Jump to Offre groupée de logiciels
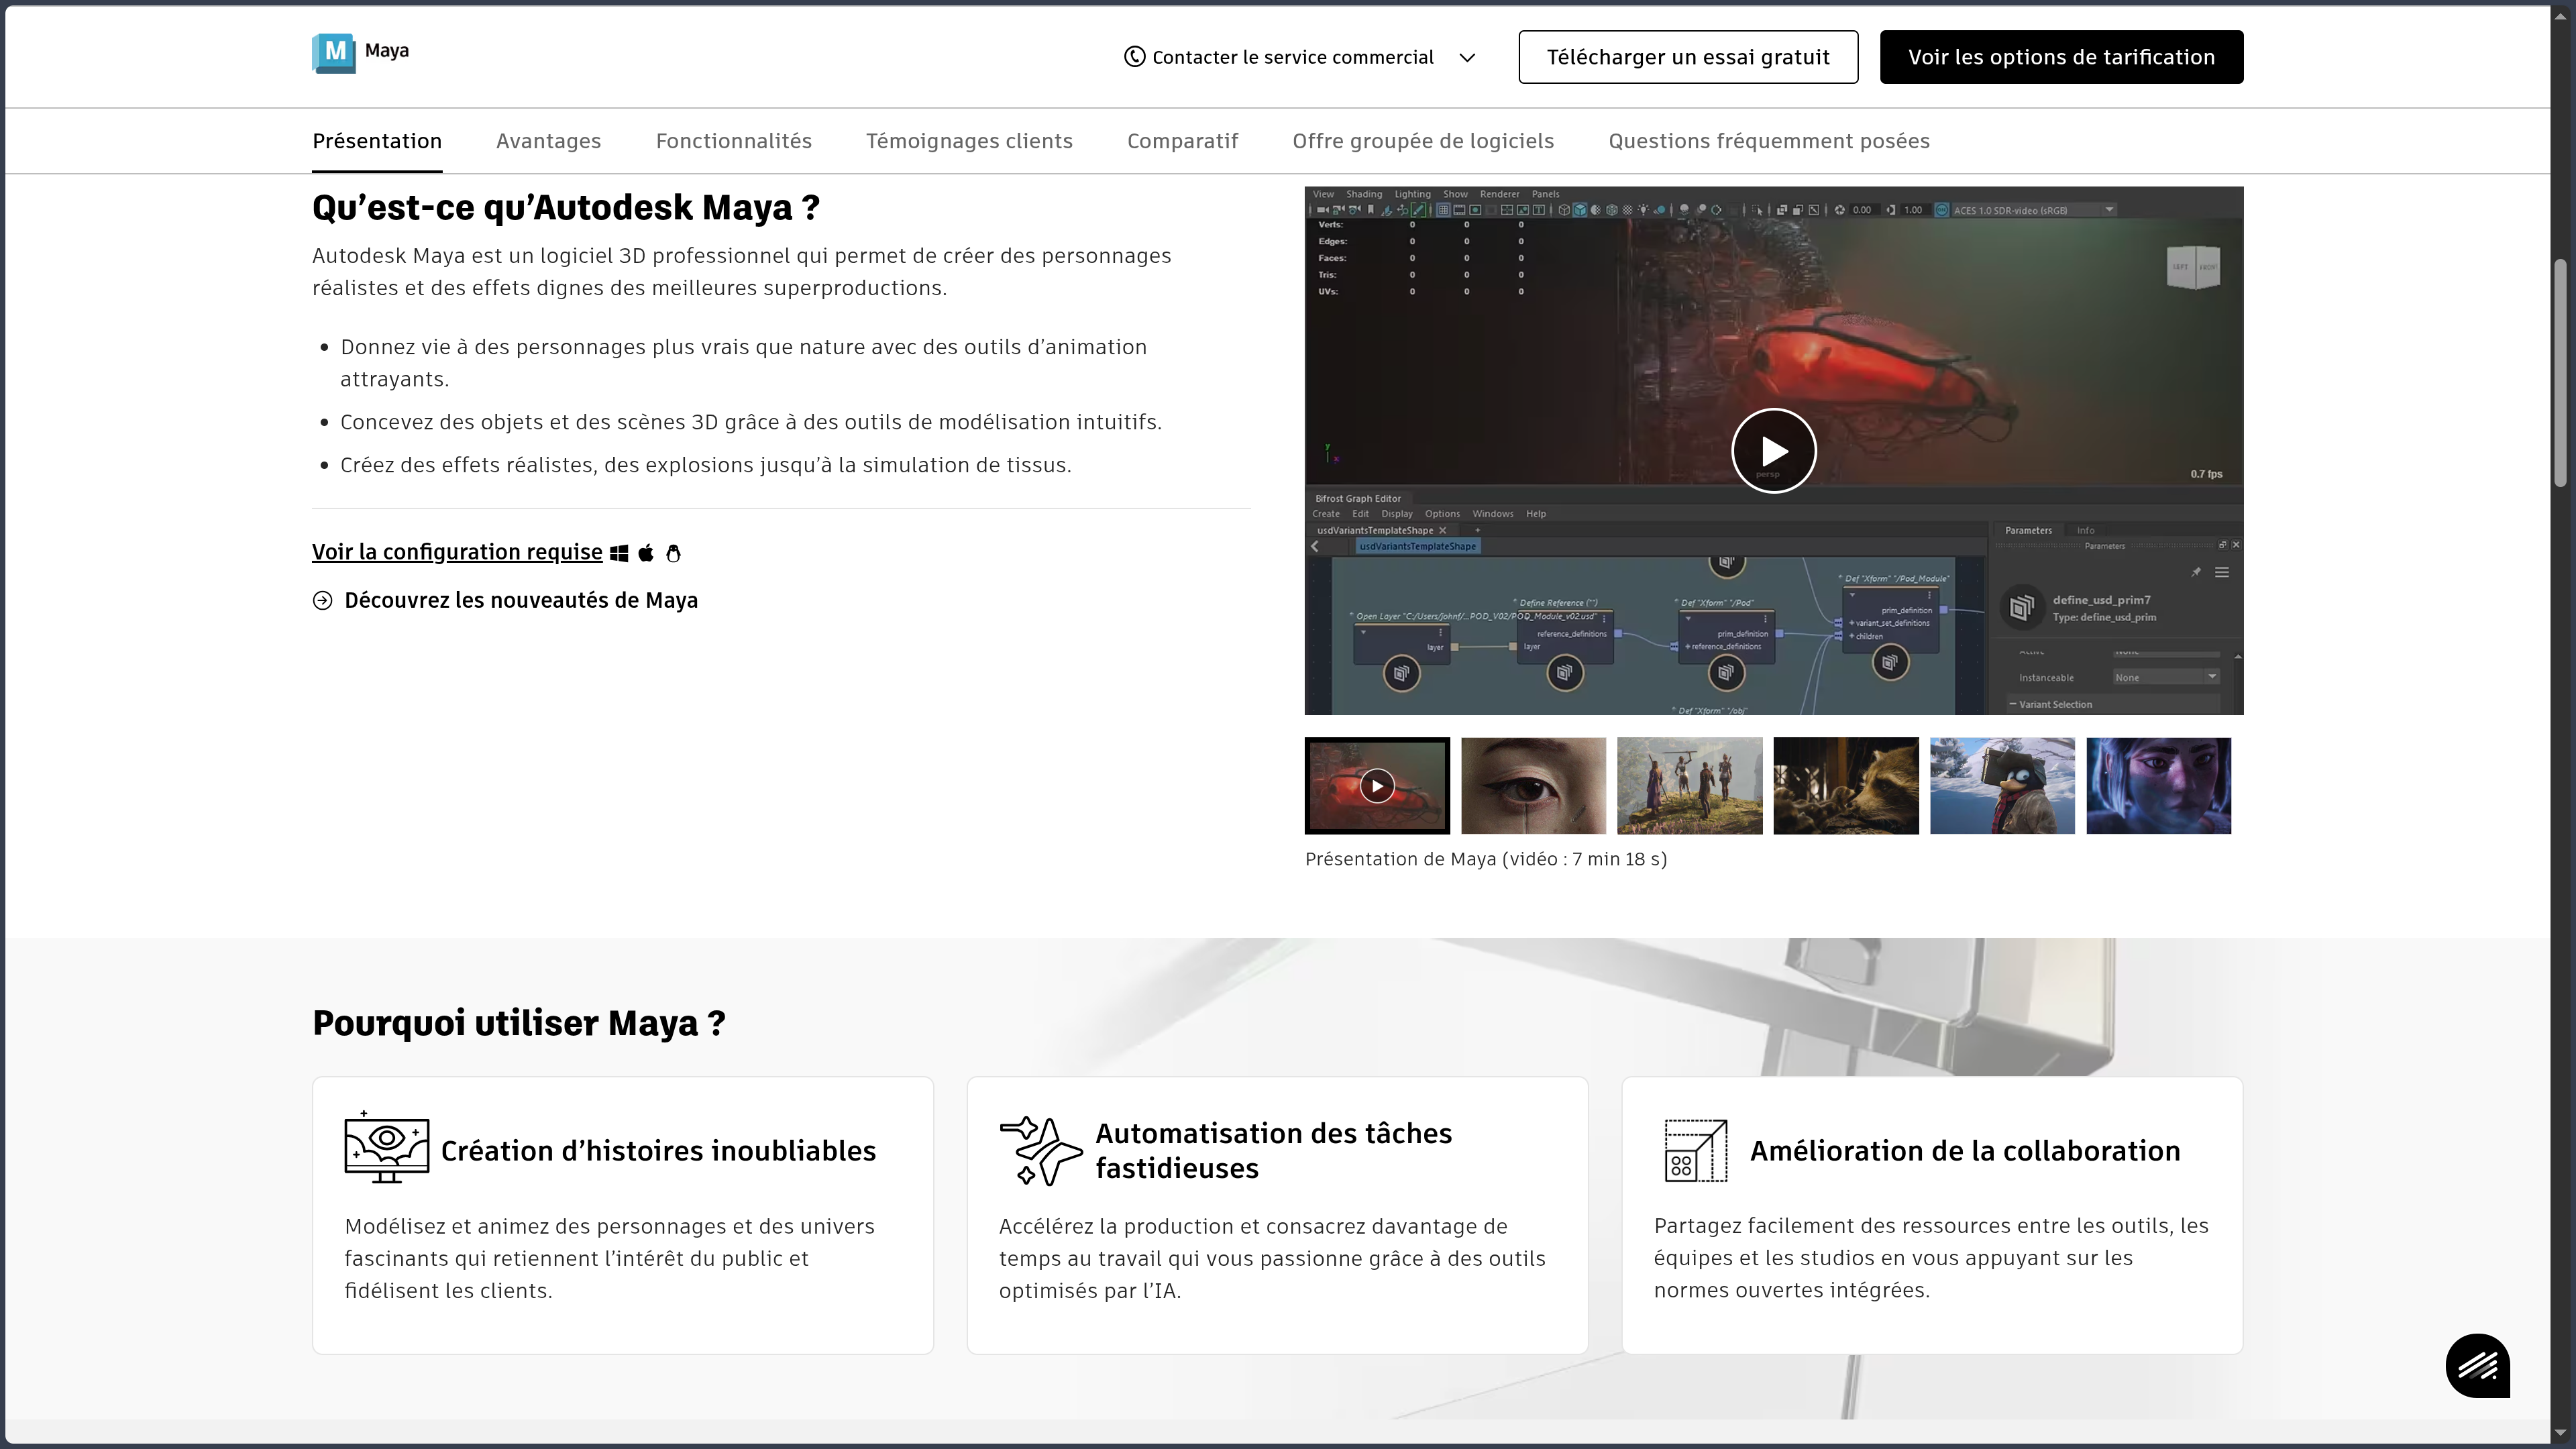 point(1423,141)
